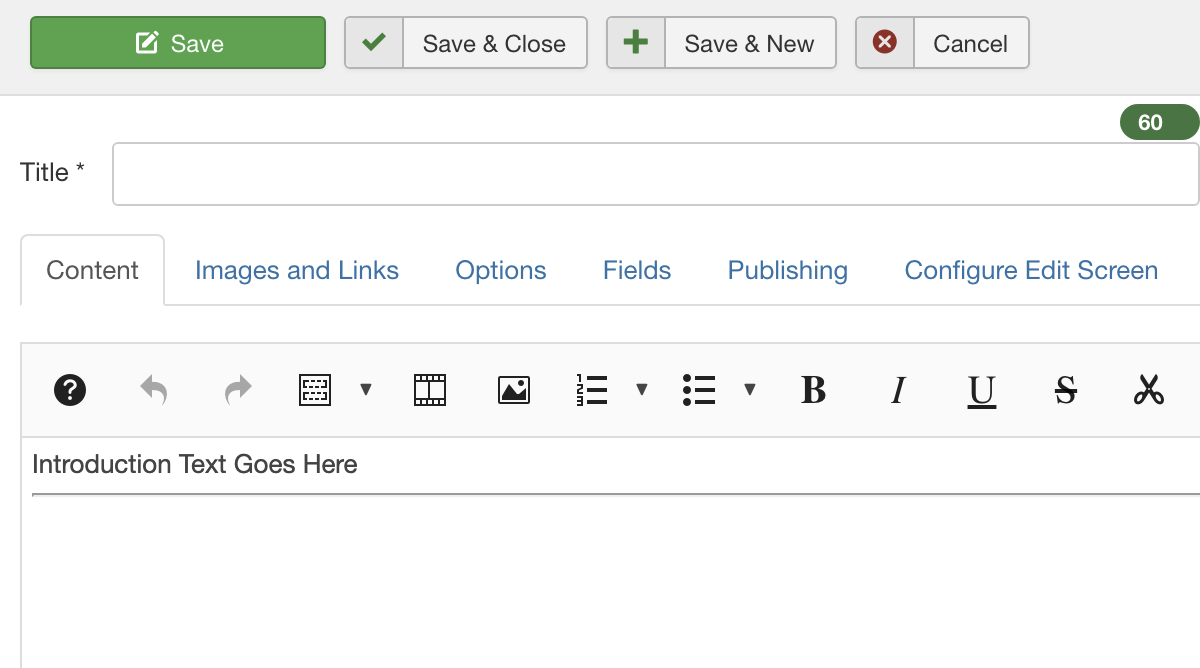1200x668 pixels.
Task: Click into the Title input field
Action: point(655,174)
